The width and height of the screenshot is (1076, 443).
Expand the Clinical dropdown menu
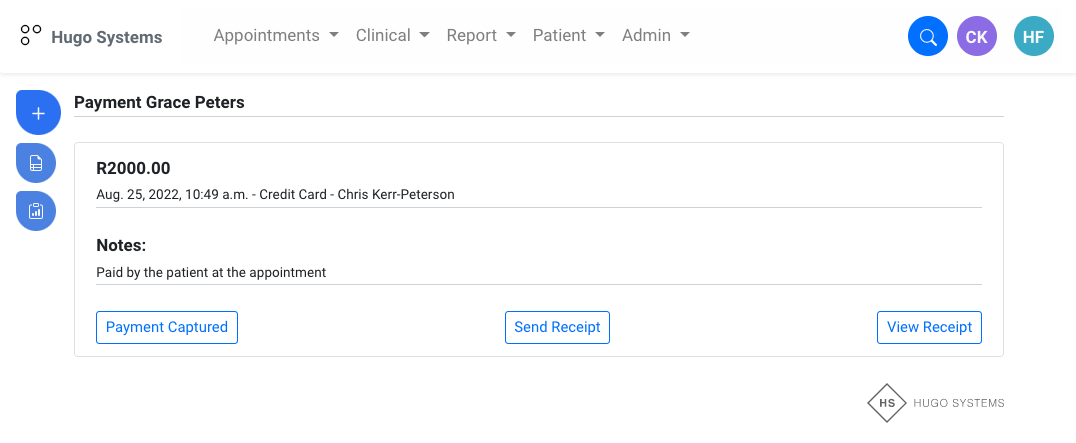point(392,36)
